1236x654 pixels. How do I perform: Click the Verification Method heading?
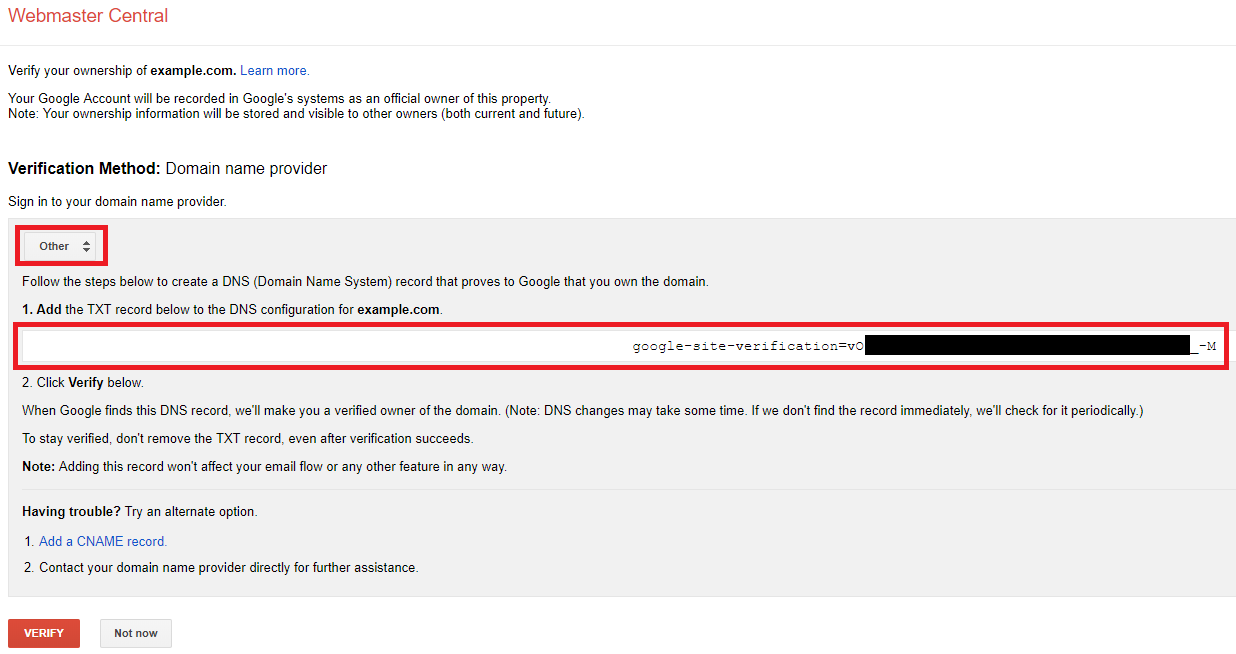click(84, 169)
